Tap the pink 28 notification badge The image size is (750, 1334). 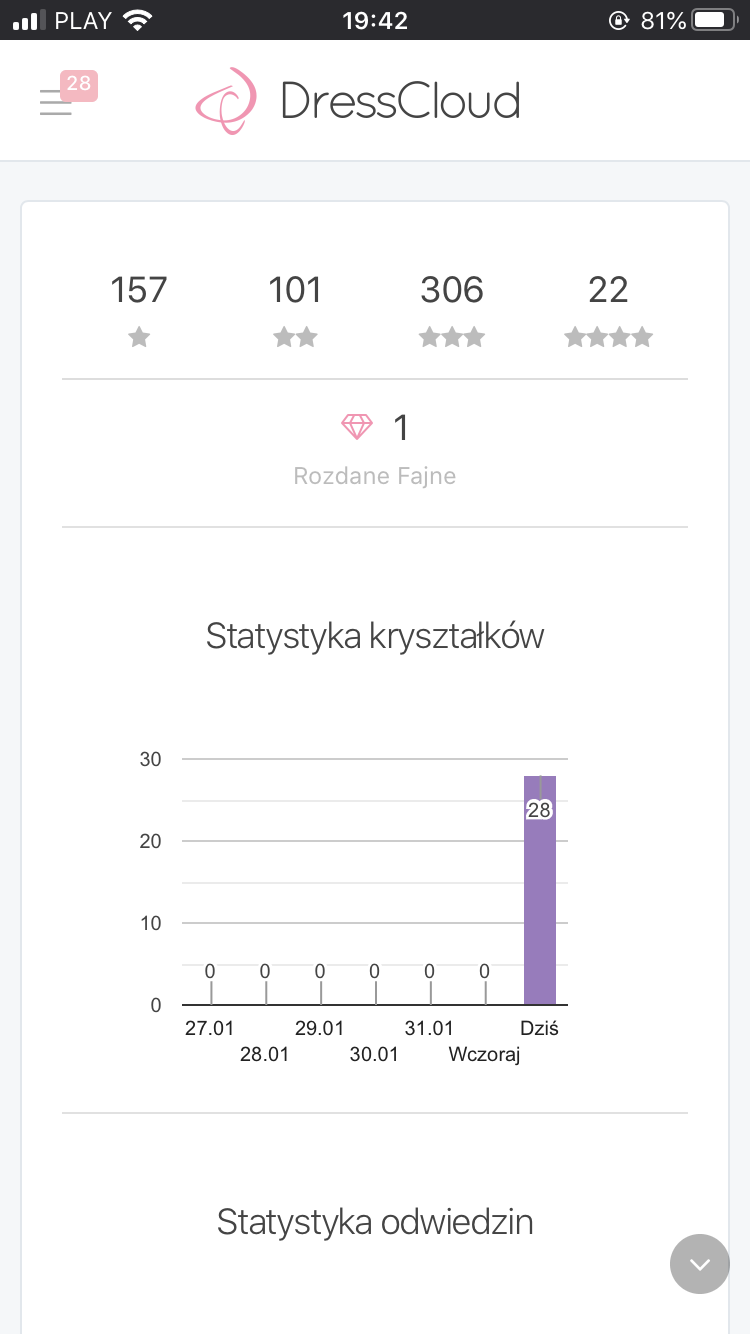[x=79, y=85]
